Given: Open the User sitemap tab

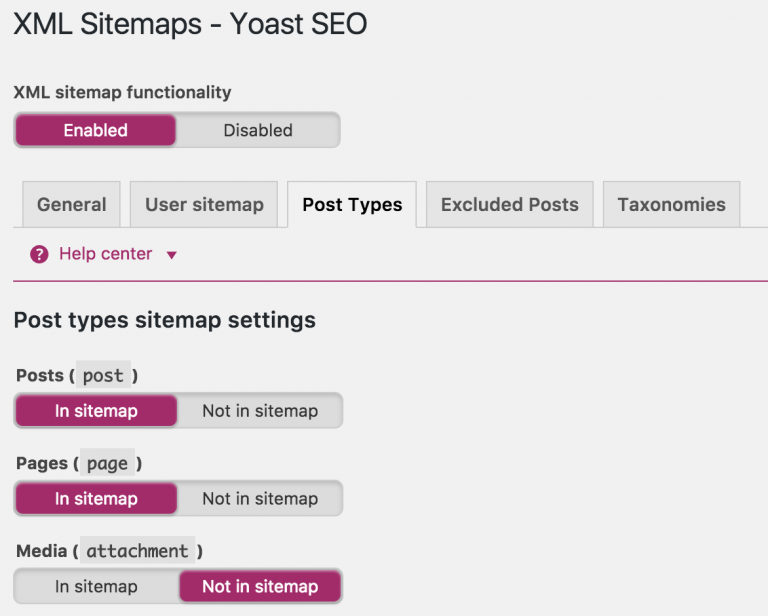Looking at the screenshot, I should click(204, 205).
